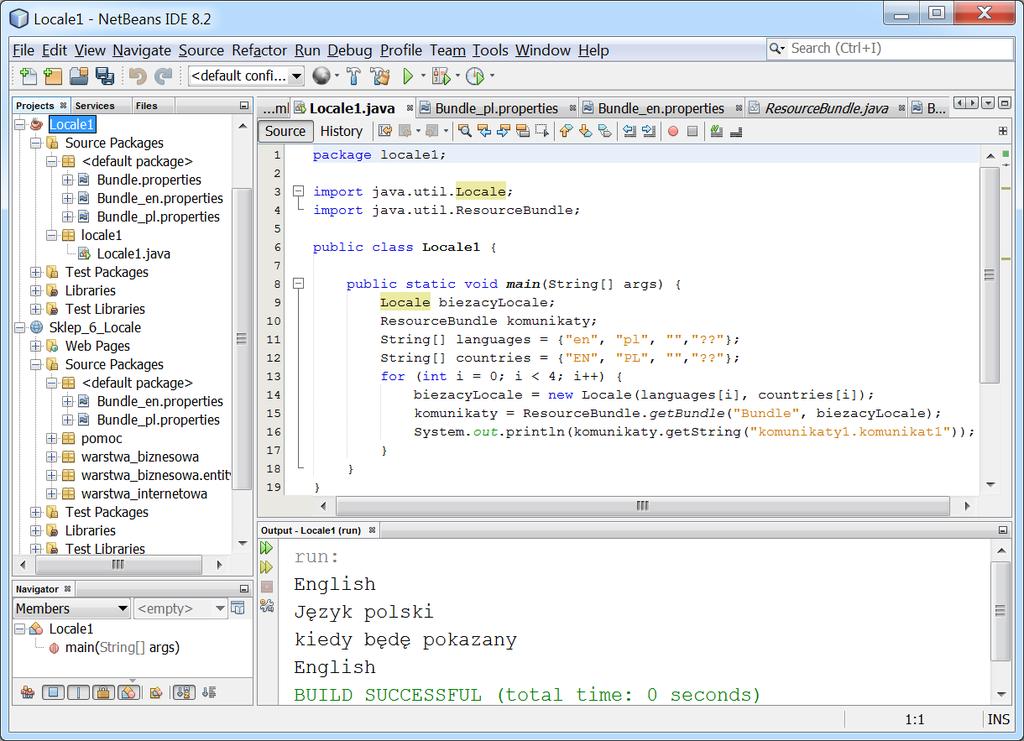
Task: Select Locale1.java in the Projects tree
Action: click(133, 253)
